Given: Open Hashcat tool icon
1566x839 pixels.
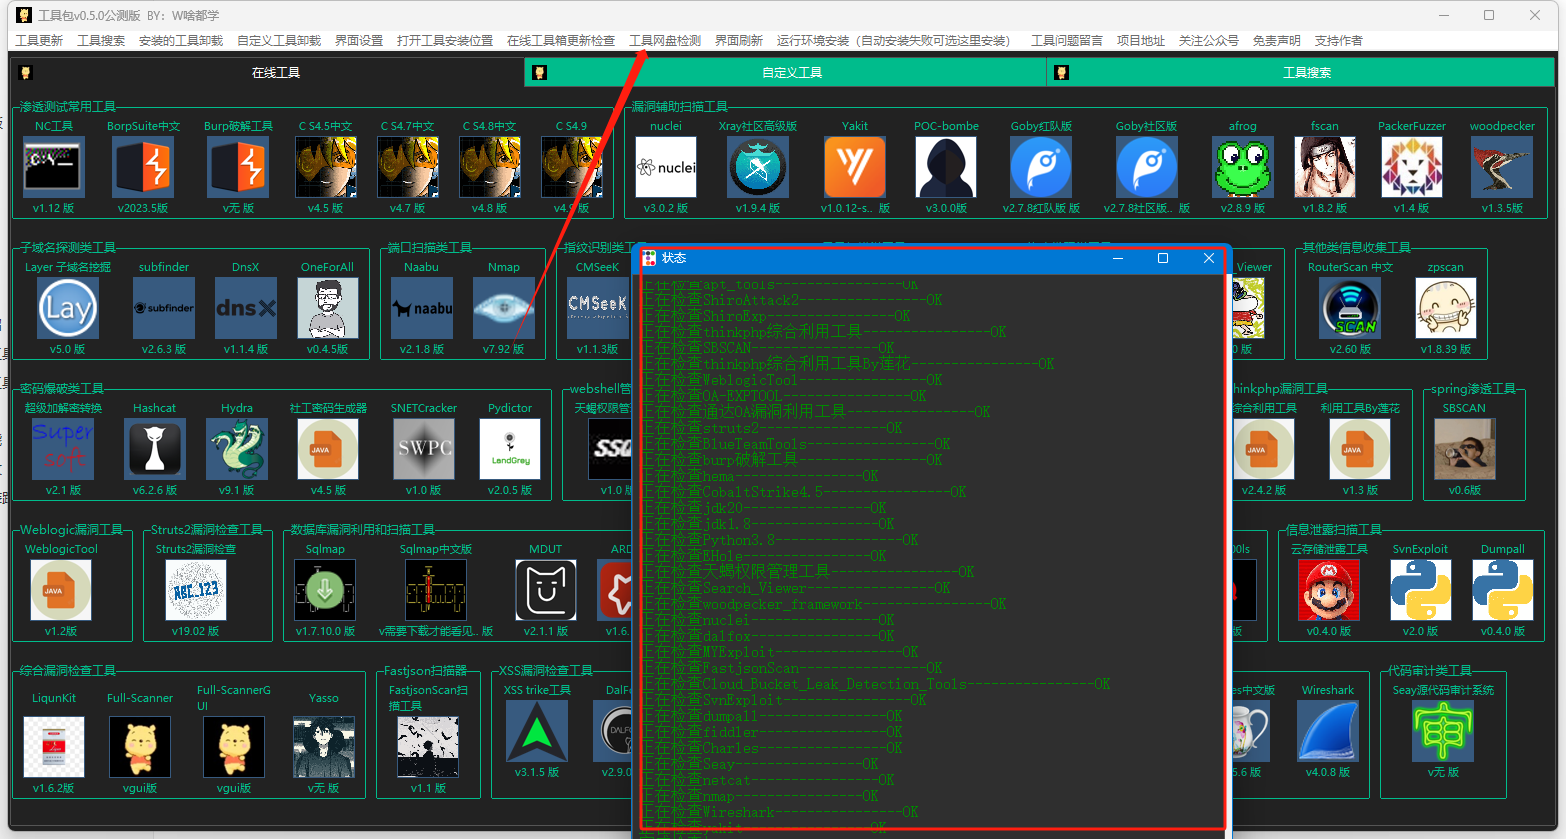Looking at the screenshot, I should point(155,449).
